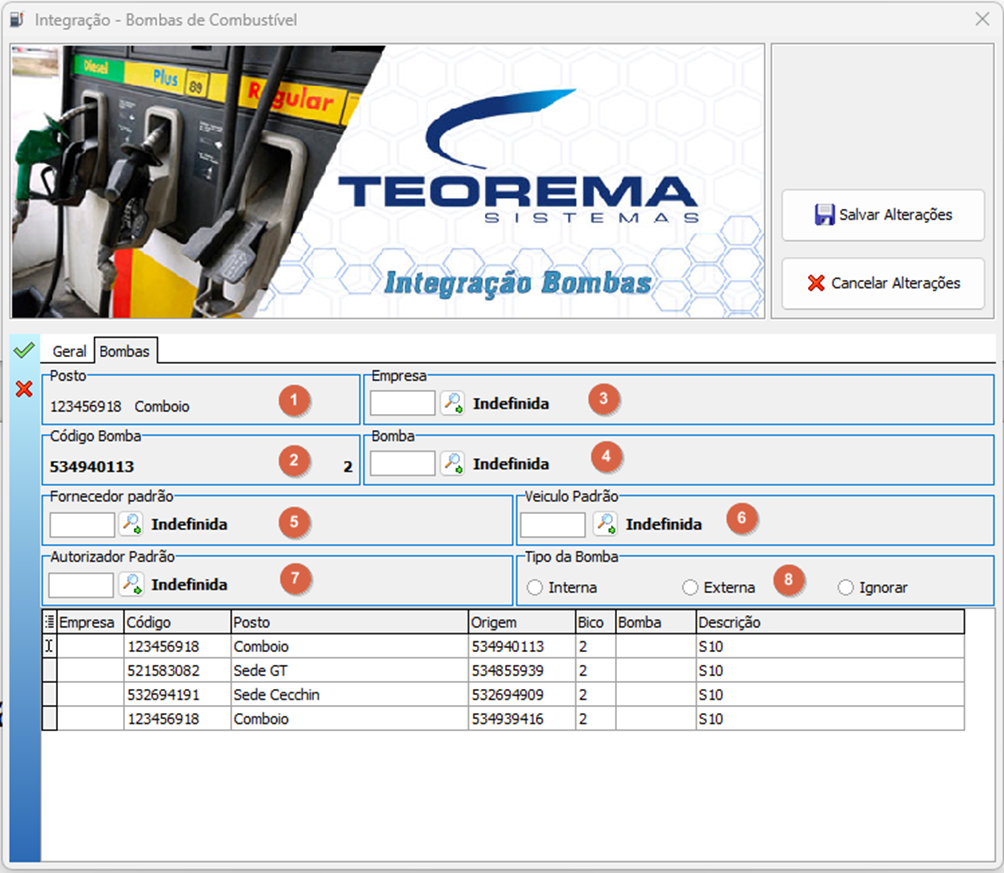Switch to the Bombas tab
This screenshot has height=873, width=1004.
(x=125, y=351)
